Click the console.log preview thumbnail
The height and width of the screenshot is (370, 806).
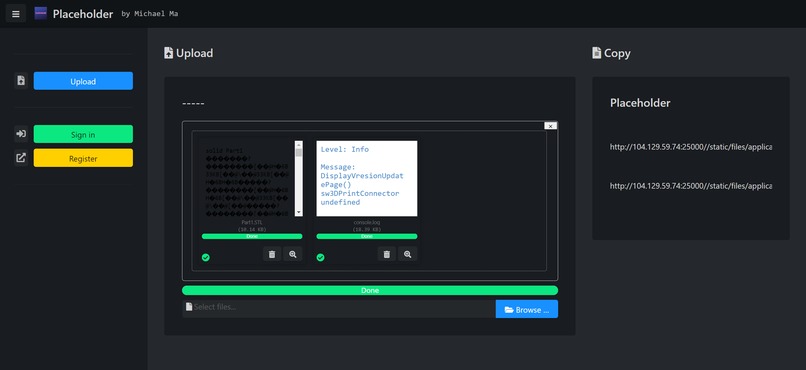(367, 178)
